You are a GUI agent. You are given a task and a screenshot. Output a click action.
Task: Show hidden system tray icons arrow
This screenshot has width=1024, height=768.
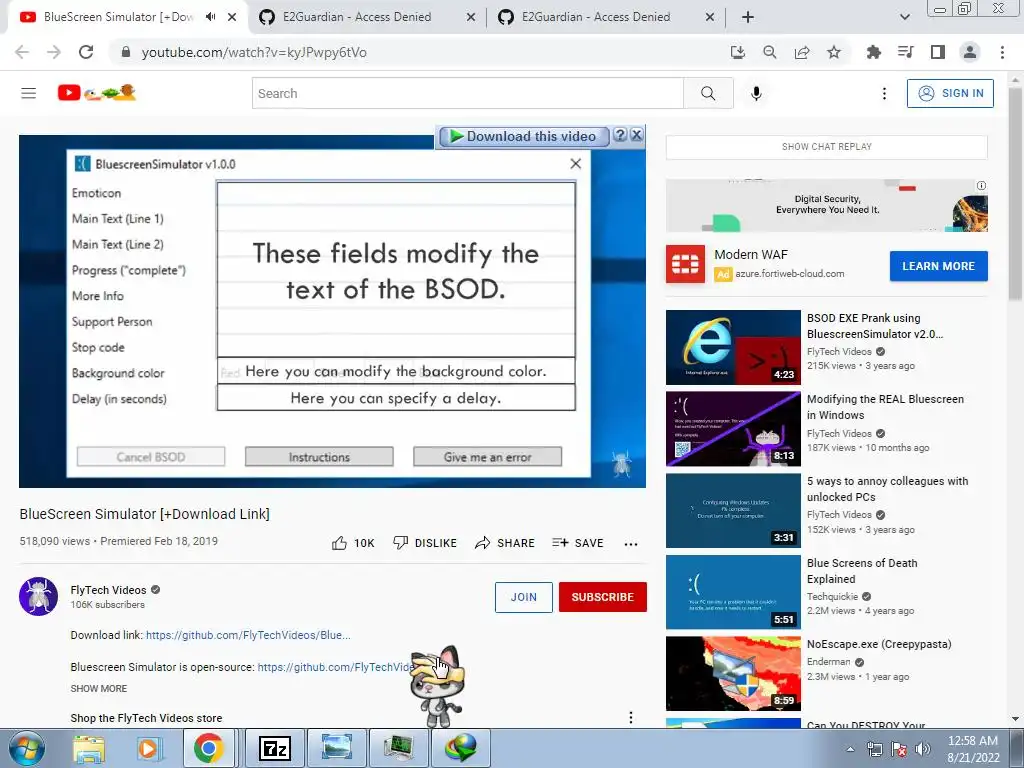tap(850, 749)
